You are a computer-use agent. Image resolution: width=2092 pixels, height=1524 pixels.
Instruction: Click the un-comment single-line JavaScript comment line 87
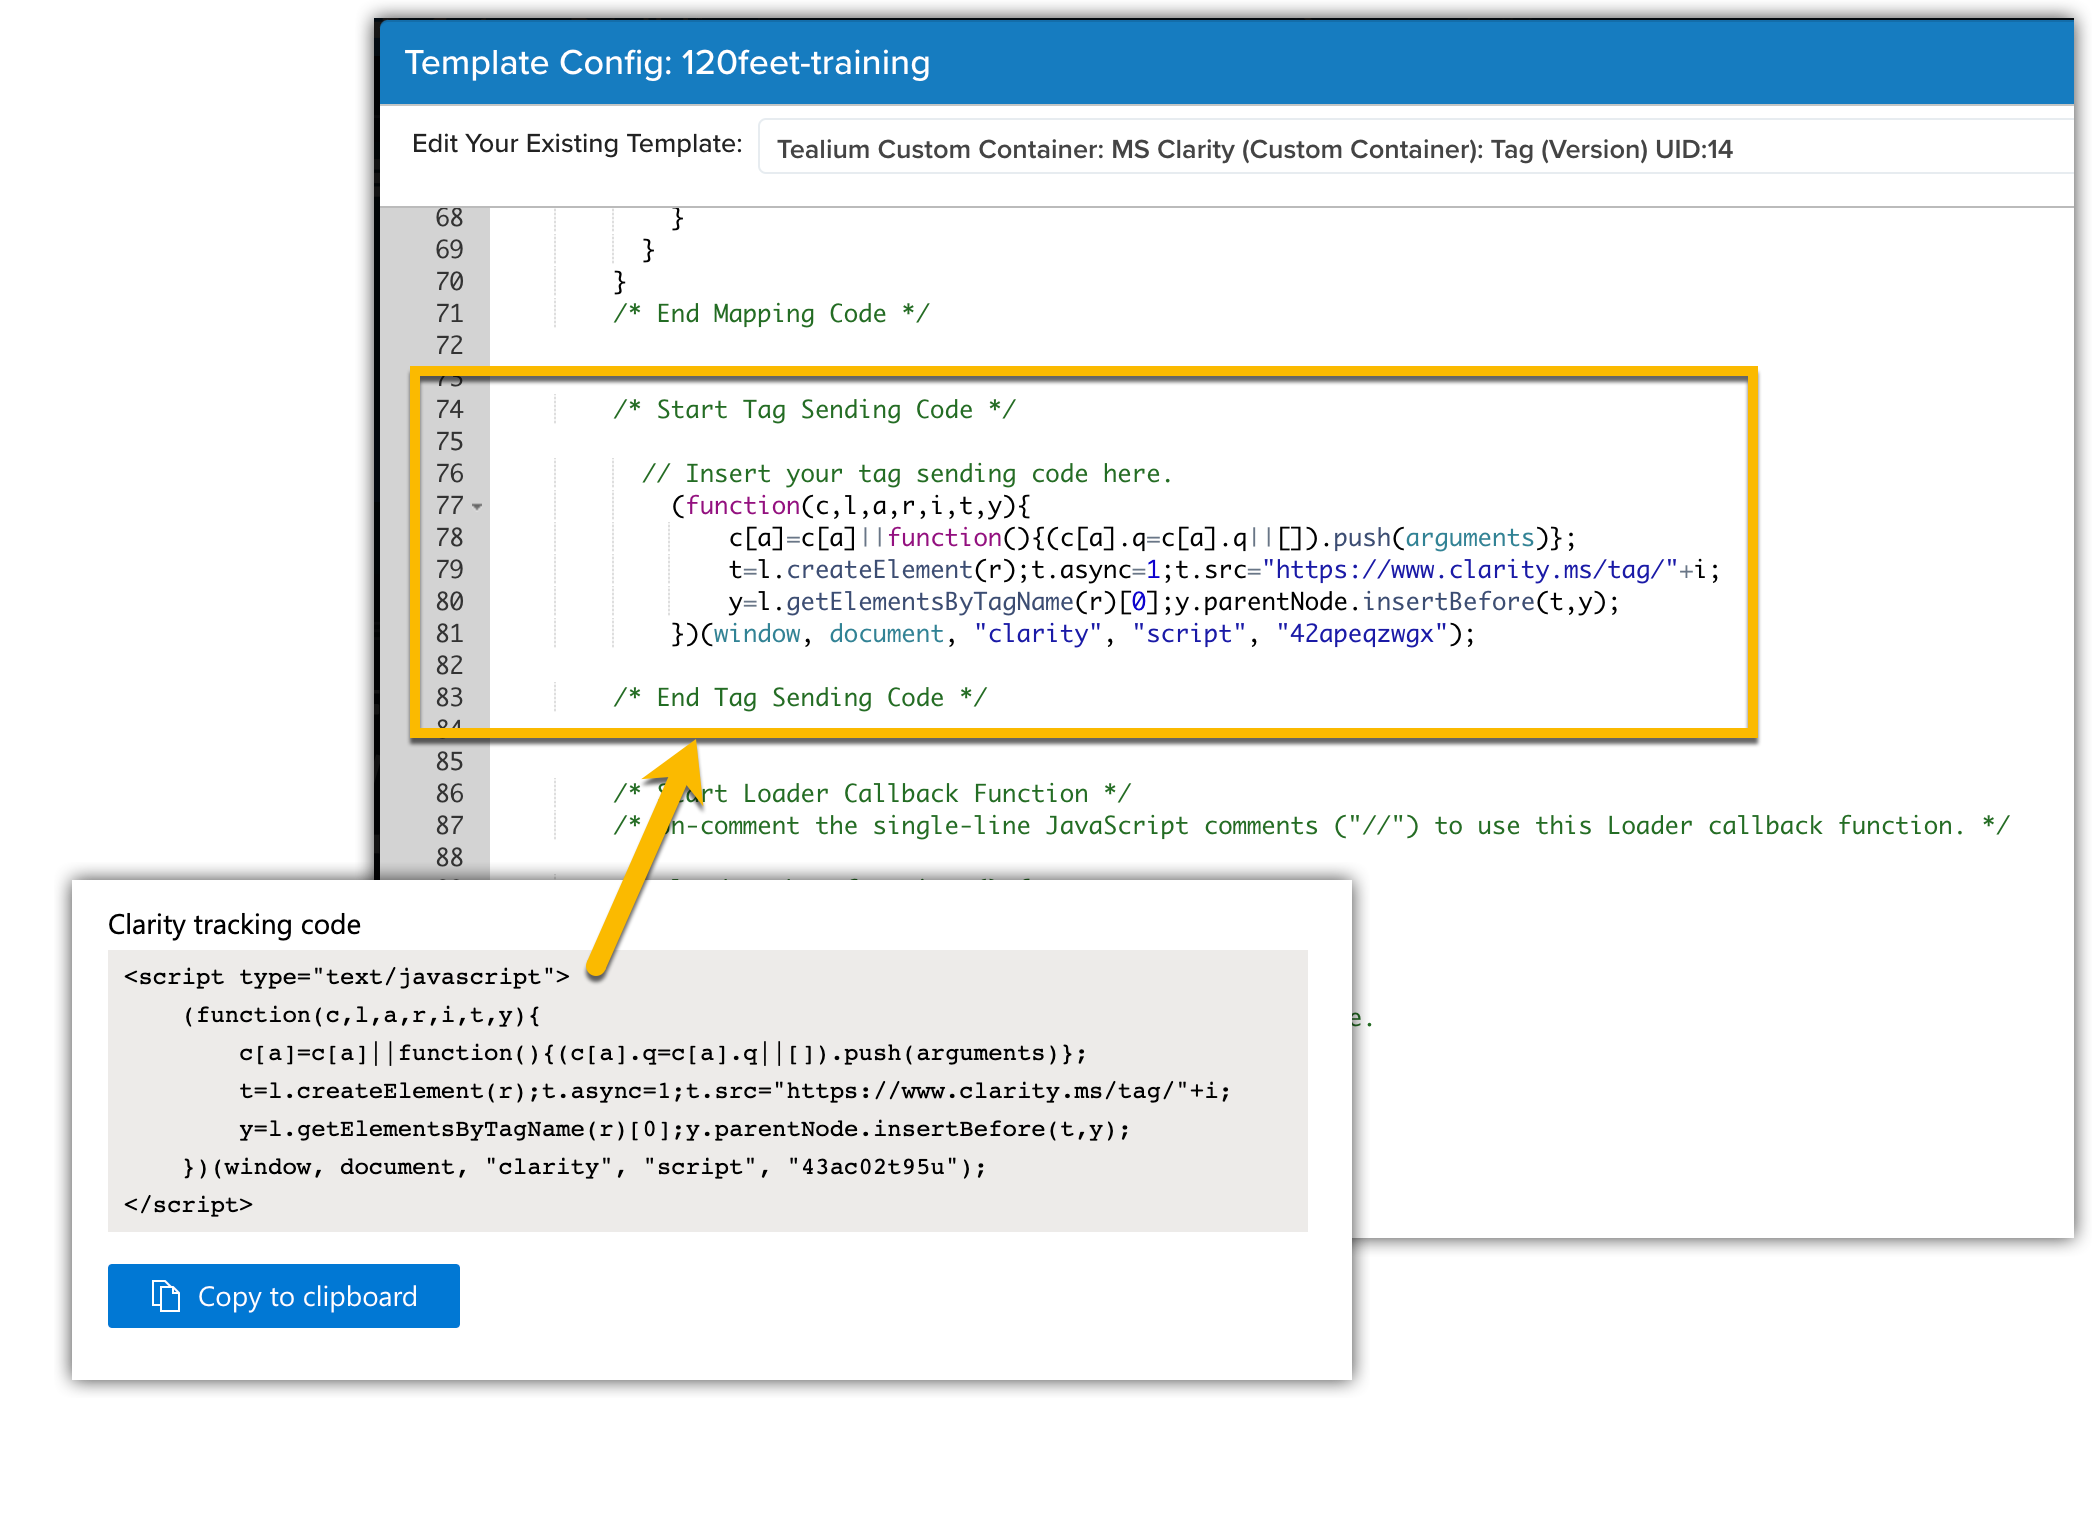tap(1310, 825)
